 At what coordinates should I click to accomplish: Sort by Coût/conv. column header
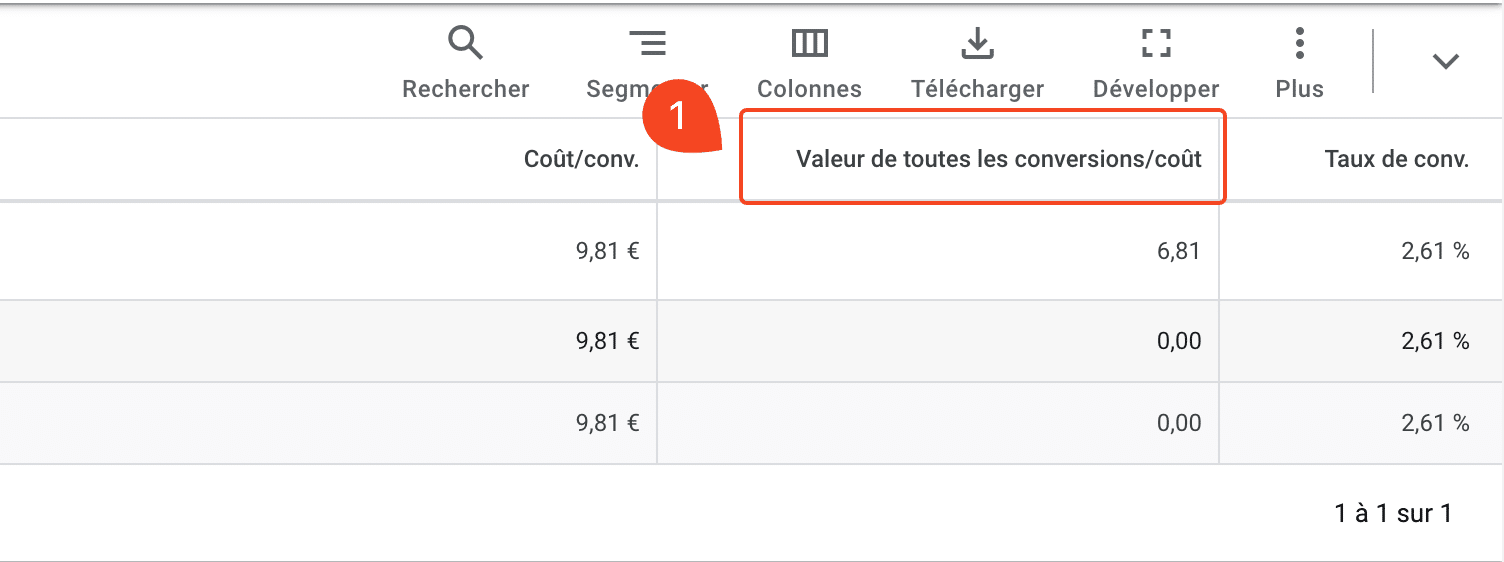[x=581, y=159]
